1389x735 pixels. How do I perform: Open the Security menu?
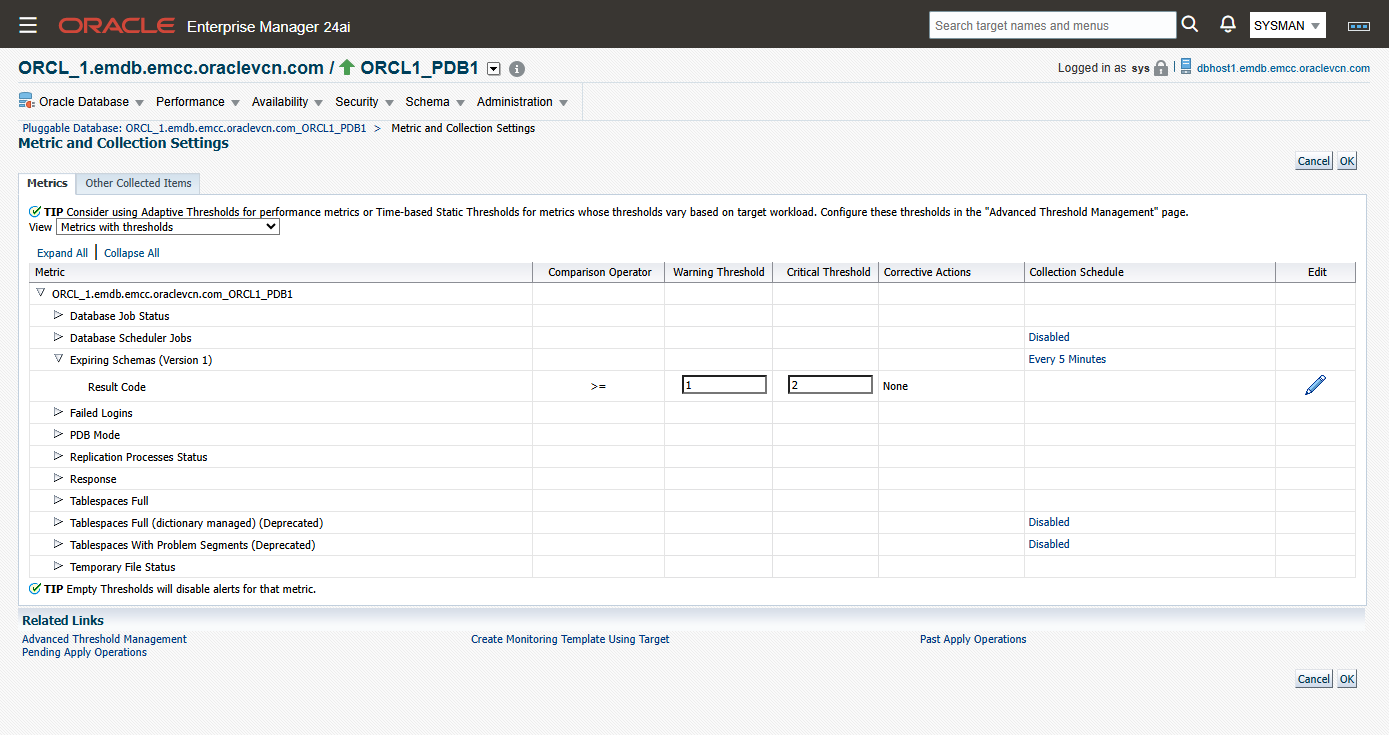point(364,102)
